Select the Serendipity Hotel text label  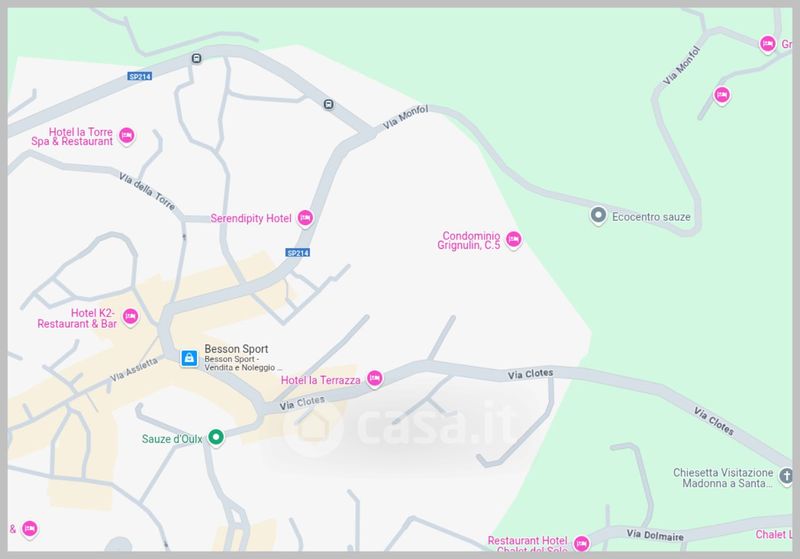(x=251, y=218)
